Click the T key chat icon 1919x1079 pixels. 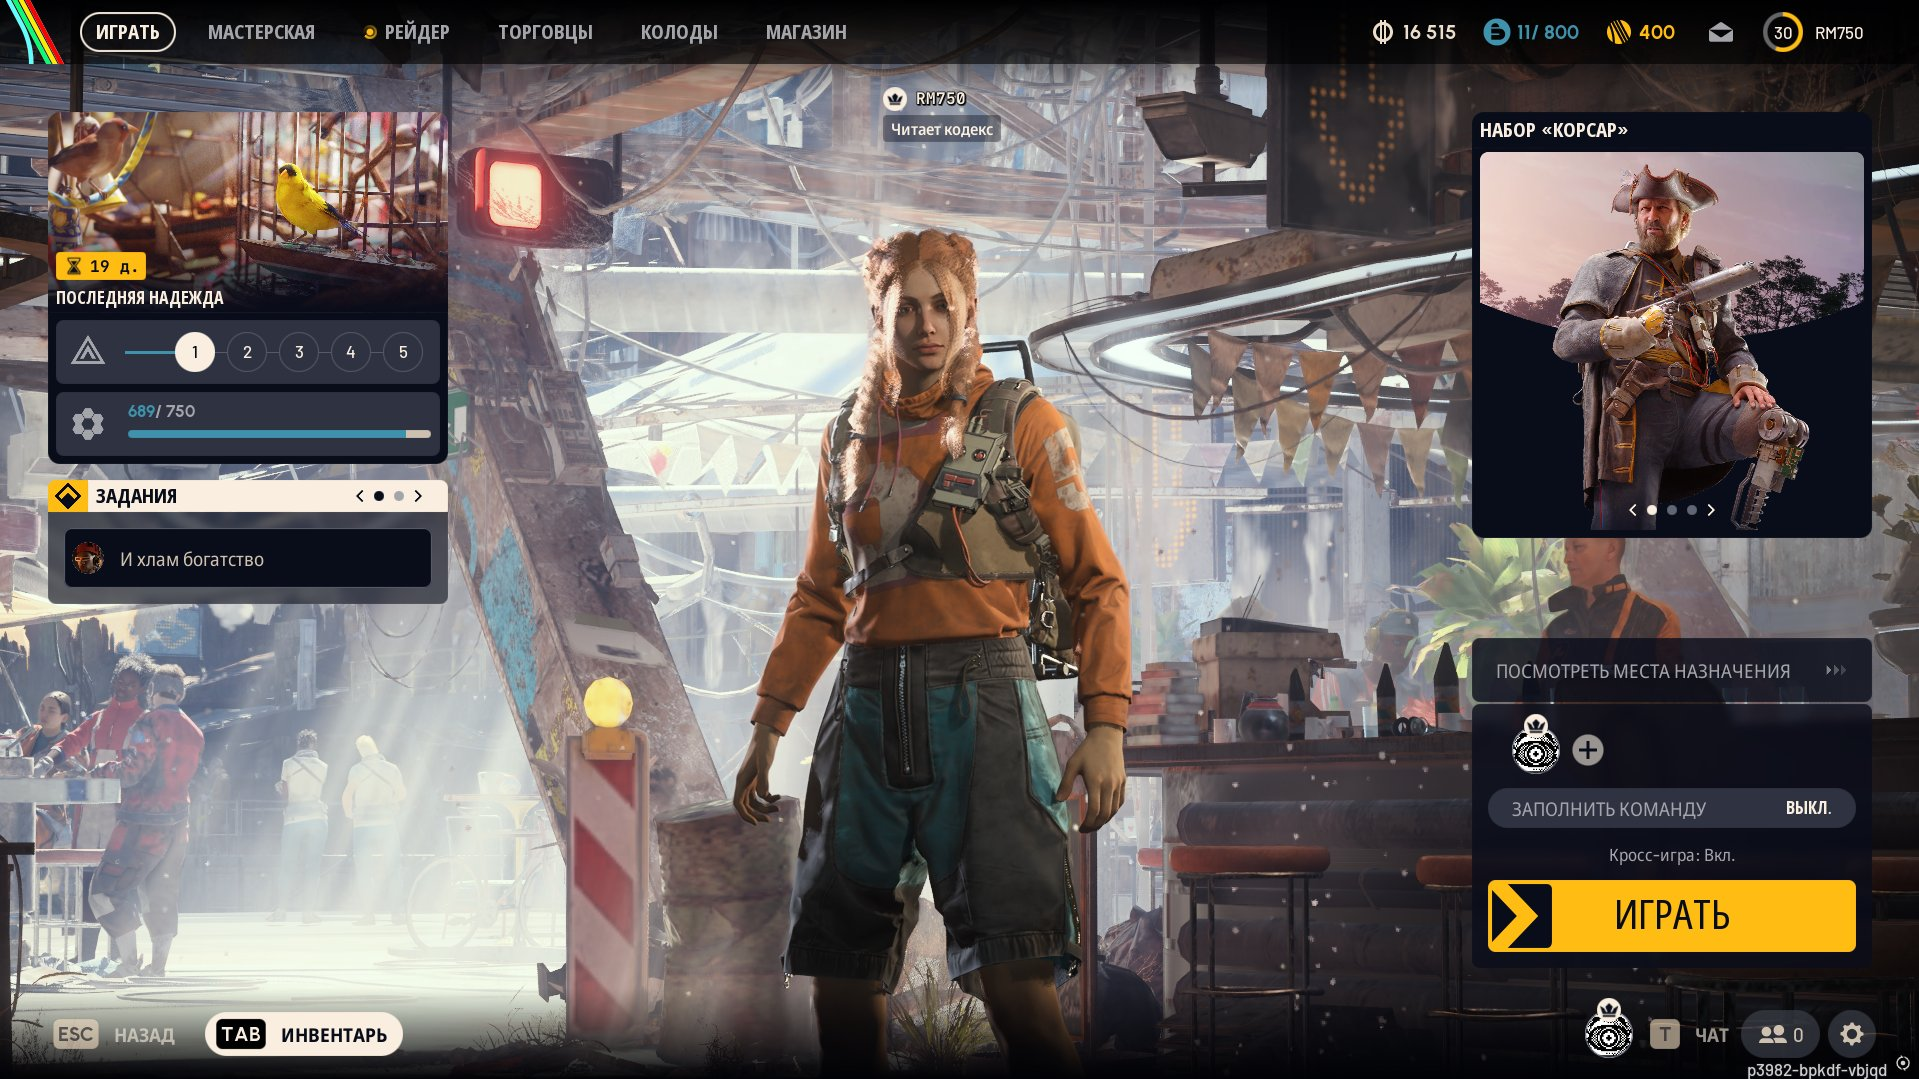(x=1664, y=1034)
